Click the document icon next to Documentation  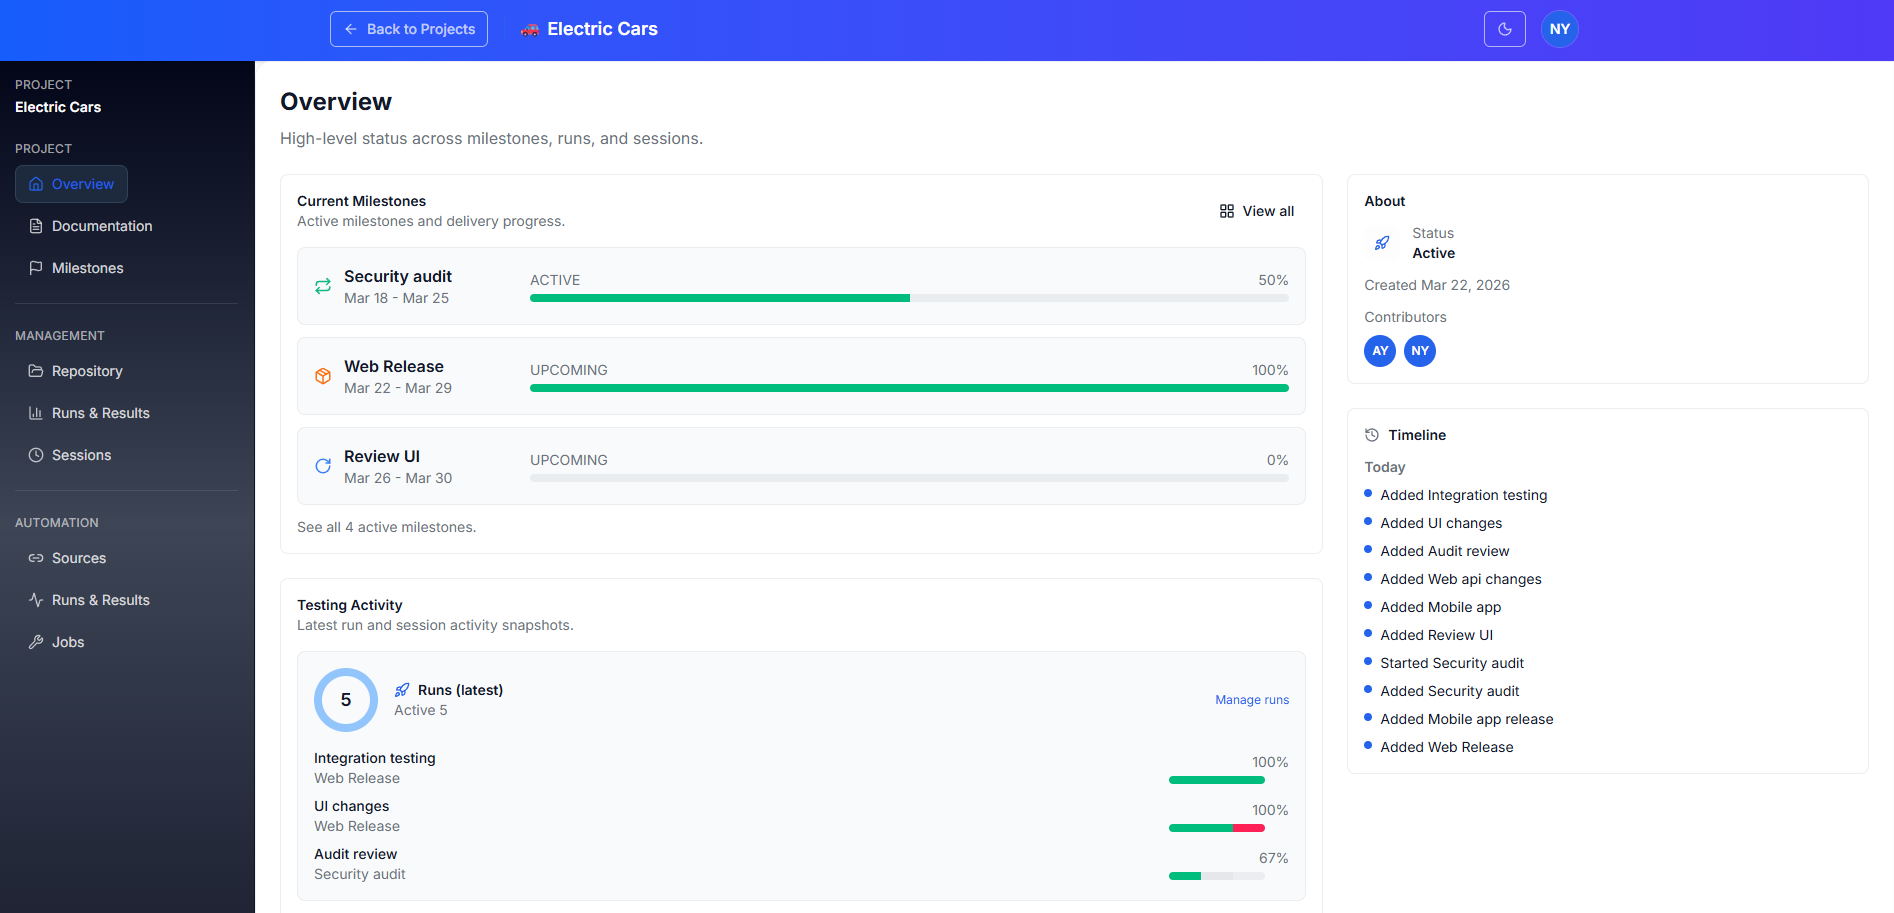tap(36, 226)
